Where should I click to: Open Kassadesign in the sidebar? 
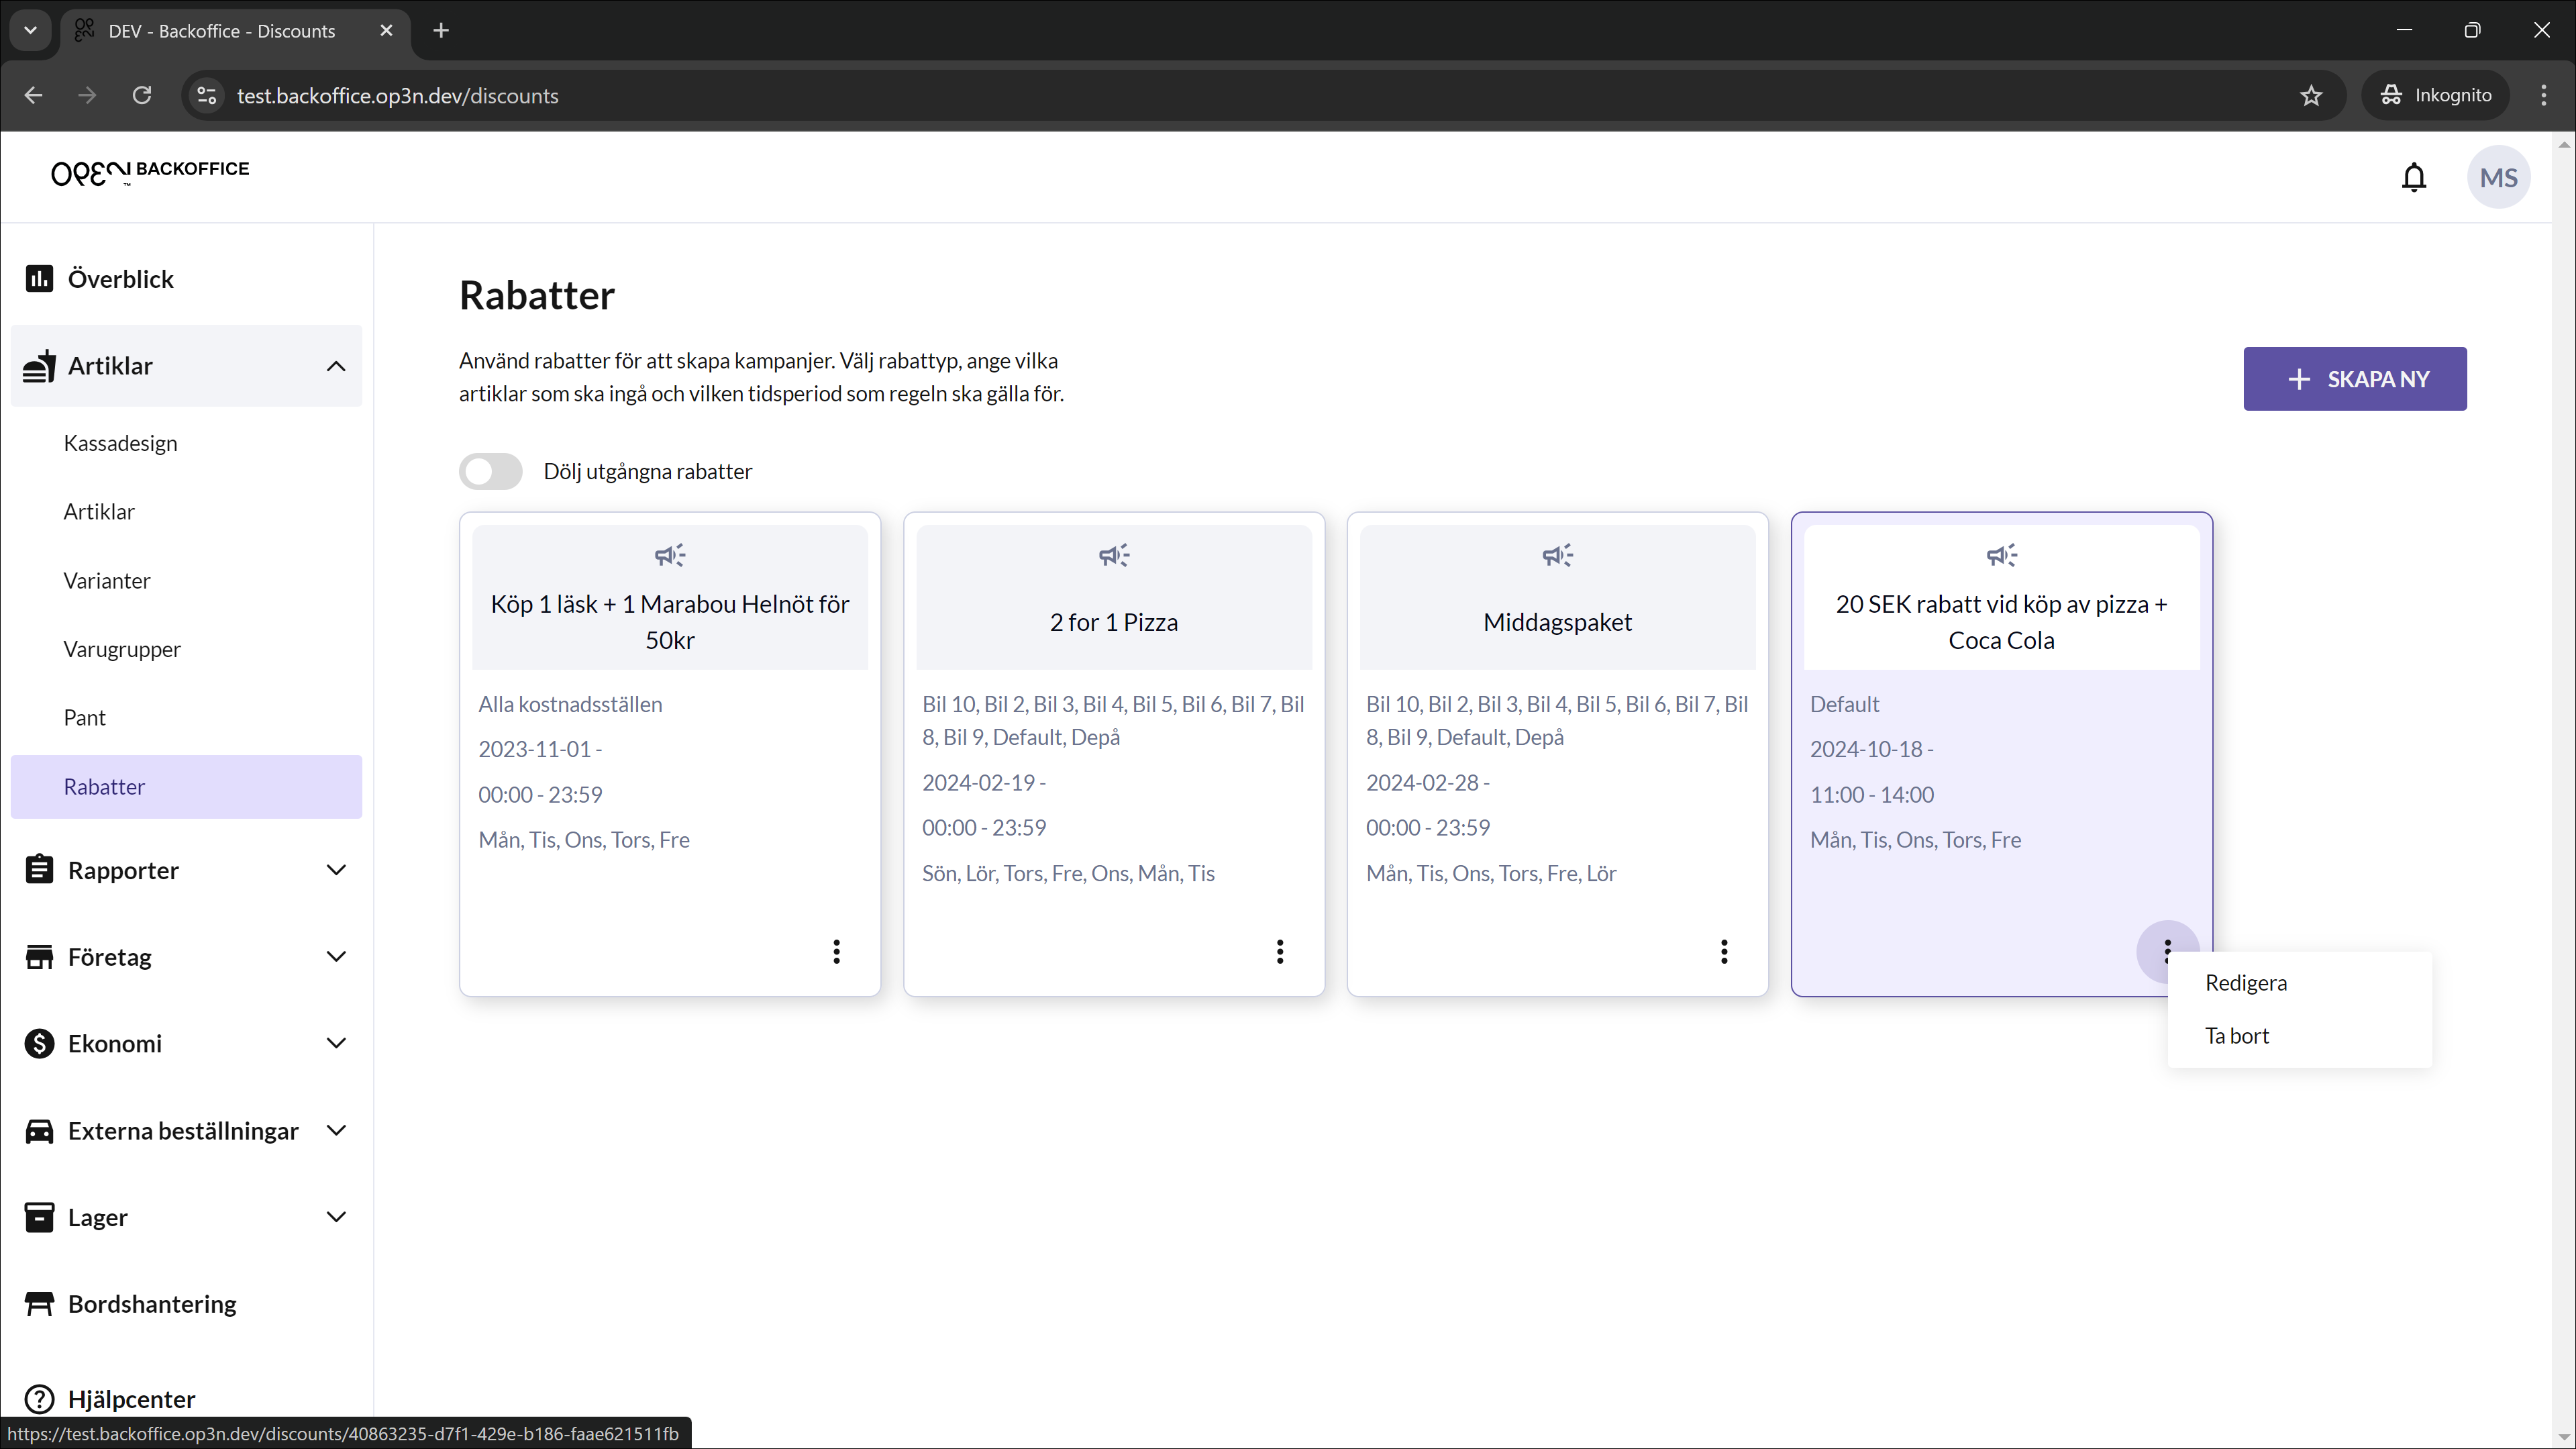coord(120,443)
